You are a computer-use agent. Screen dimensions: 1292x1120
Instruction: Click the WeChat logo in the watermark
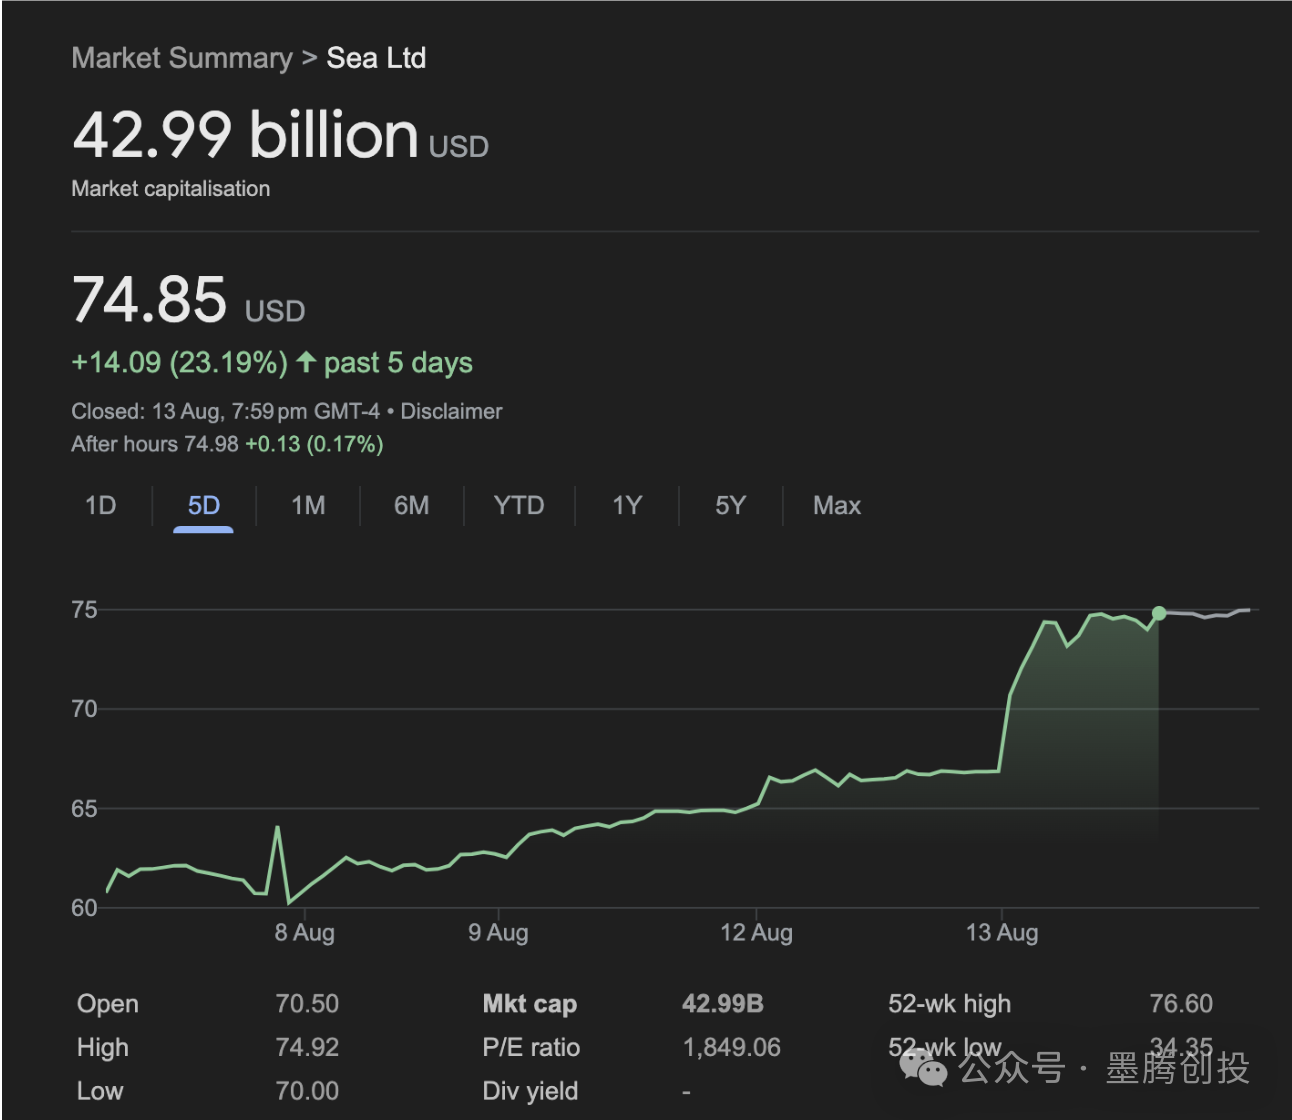(923, 1068)
